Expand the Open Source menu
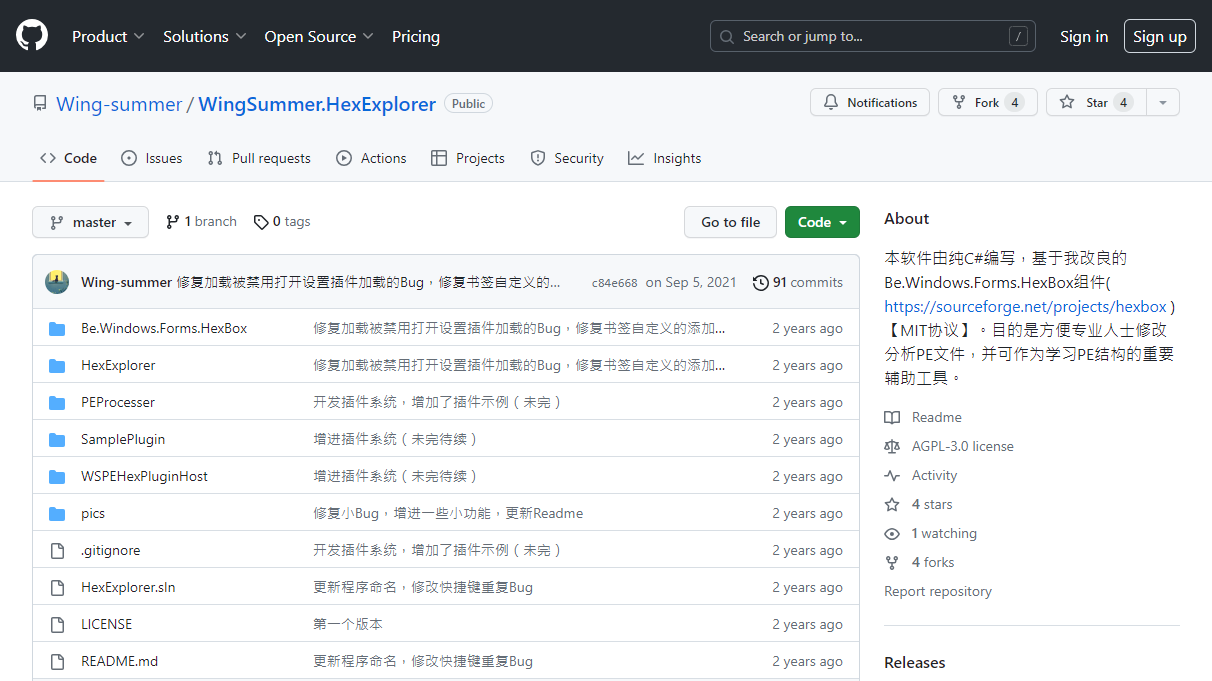Image resolution: width=1212 pixels, height=681 pixels. click(319, 36)
